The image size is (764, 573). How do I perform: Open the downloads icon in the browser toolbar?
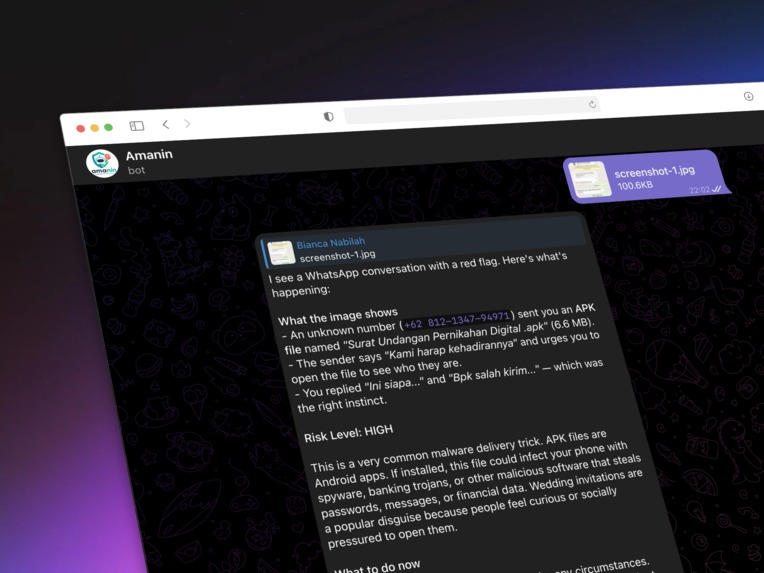748,96
